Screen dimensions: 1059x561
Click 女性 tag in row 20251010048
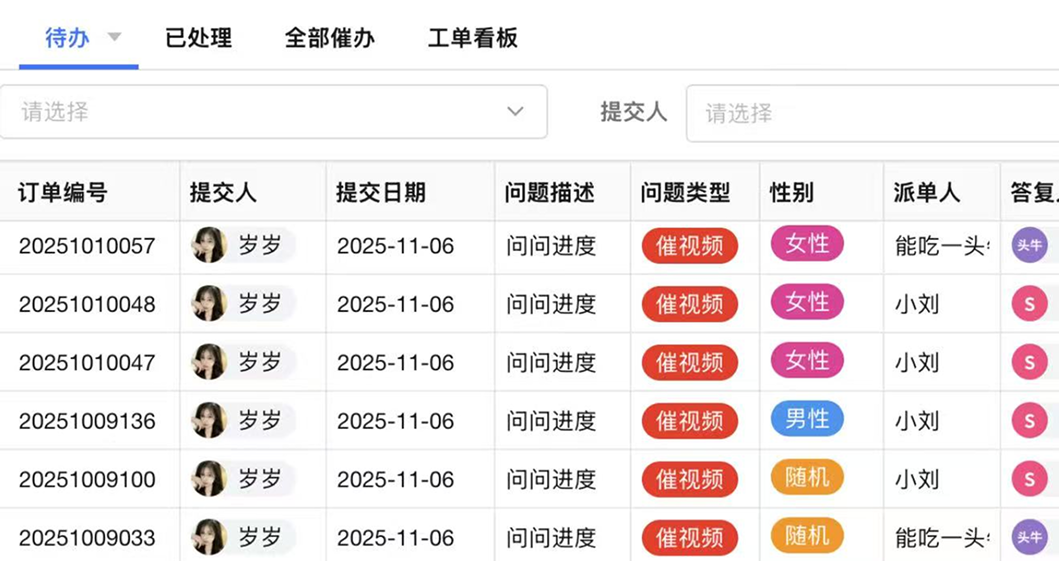(807, 302)
